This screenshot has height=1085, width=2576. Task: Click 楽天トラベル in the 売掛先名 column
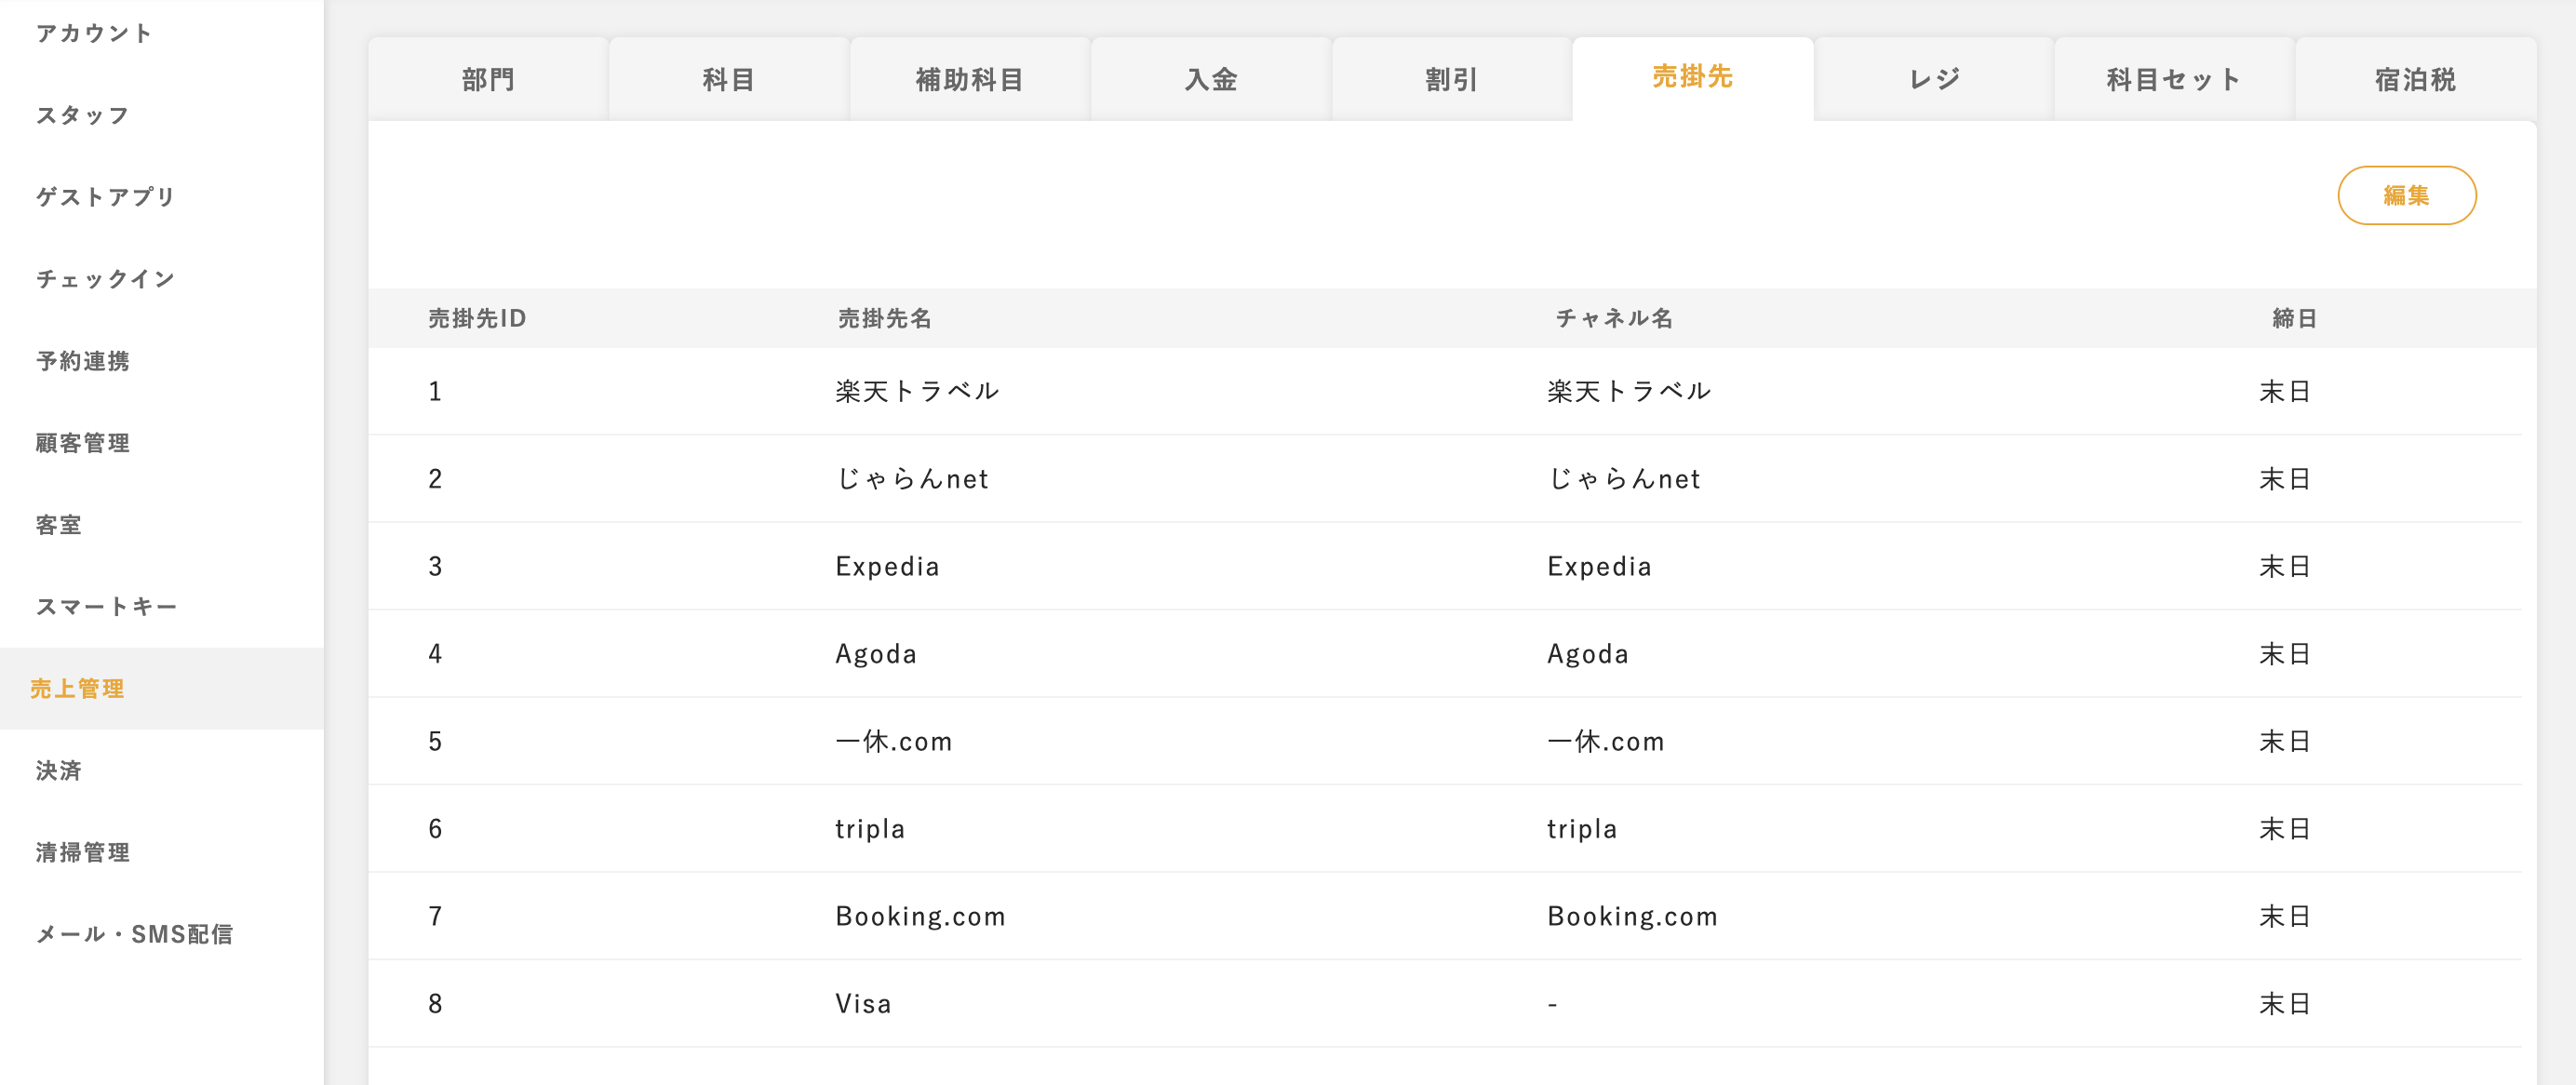click(x=918, y=391)
